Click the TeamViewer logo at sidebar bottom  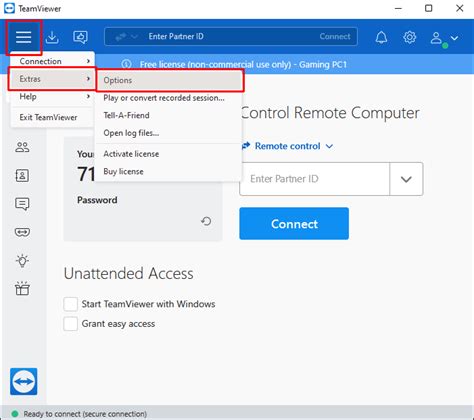(24, 381)
